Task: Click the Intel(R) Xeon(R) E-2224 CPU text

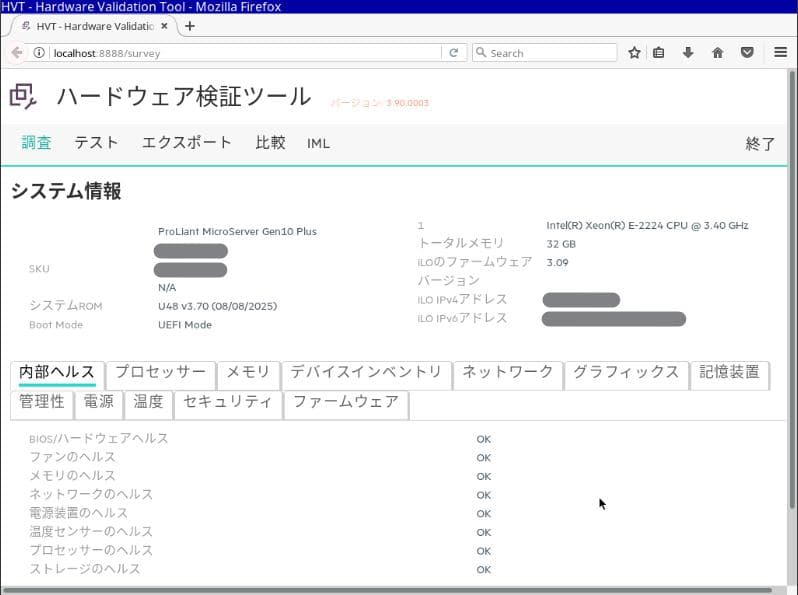Action: 647,225
